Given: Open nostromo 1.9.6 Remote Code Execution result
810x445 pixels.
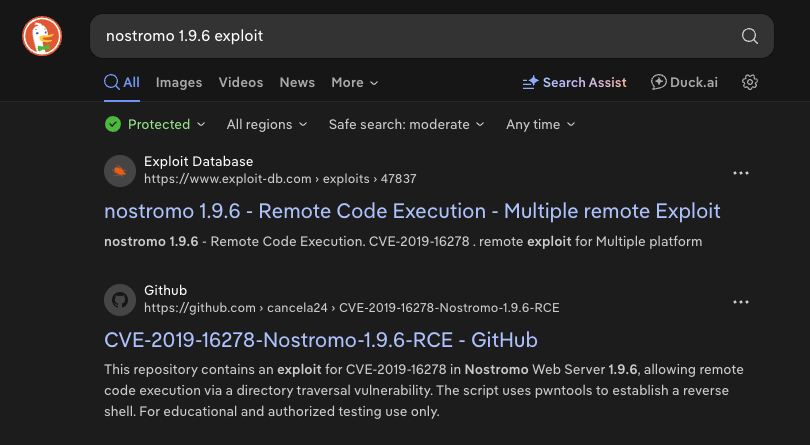Looking at the screenshot, I should (x=412, y=211).
